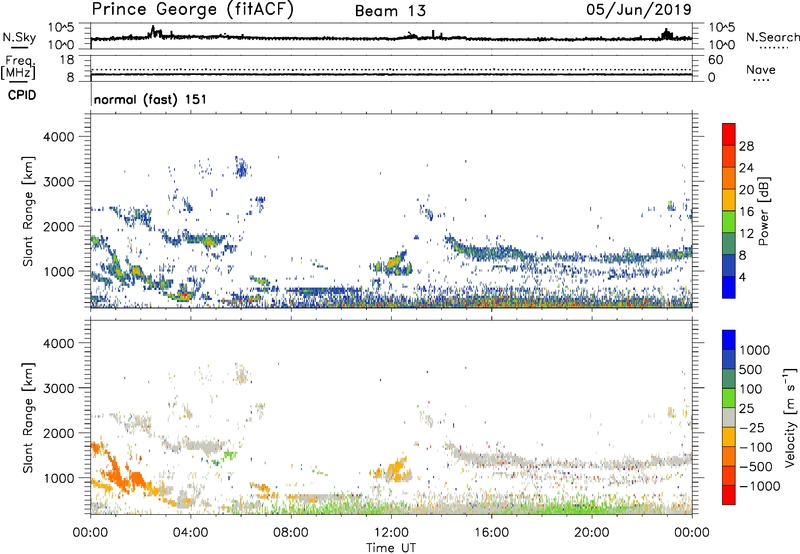The height and width of the screenshot is (554, 800).
Task: Click the yellow-orange segment of Power colorbar
Action: click(x=729, y=200)
